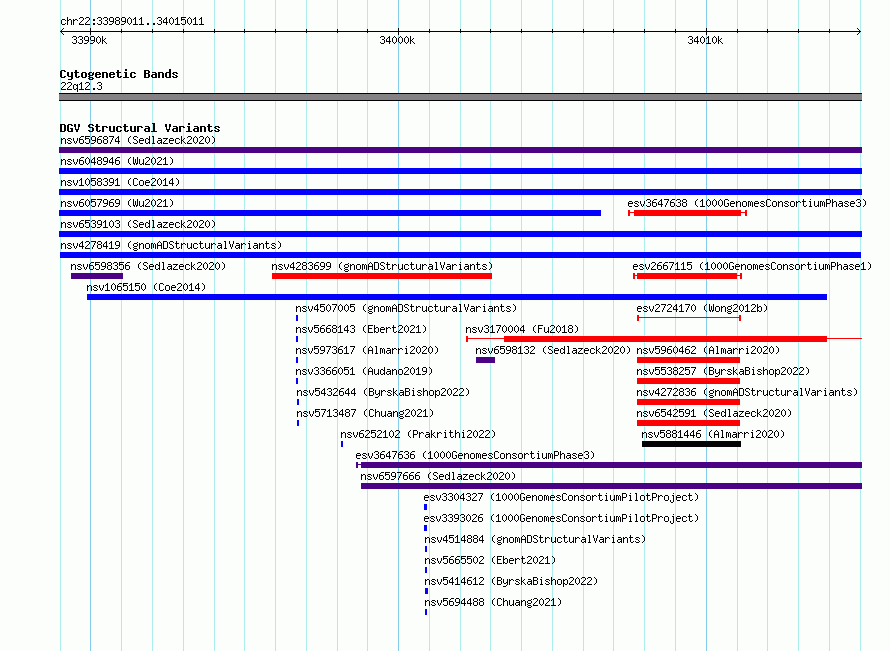The width and height of the screenshot is (890, 651).
Task: Click the nsv6596874 (Sedlazeck2020) variant label
Action: [x=138, y=140]
